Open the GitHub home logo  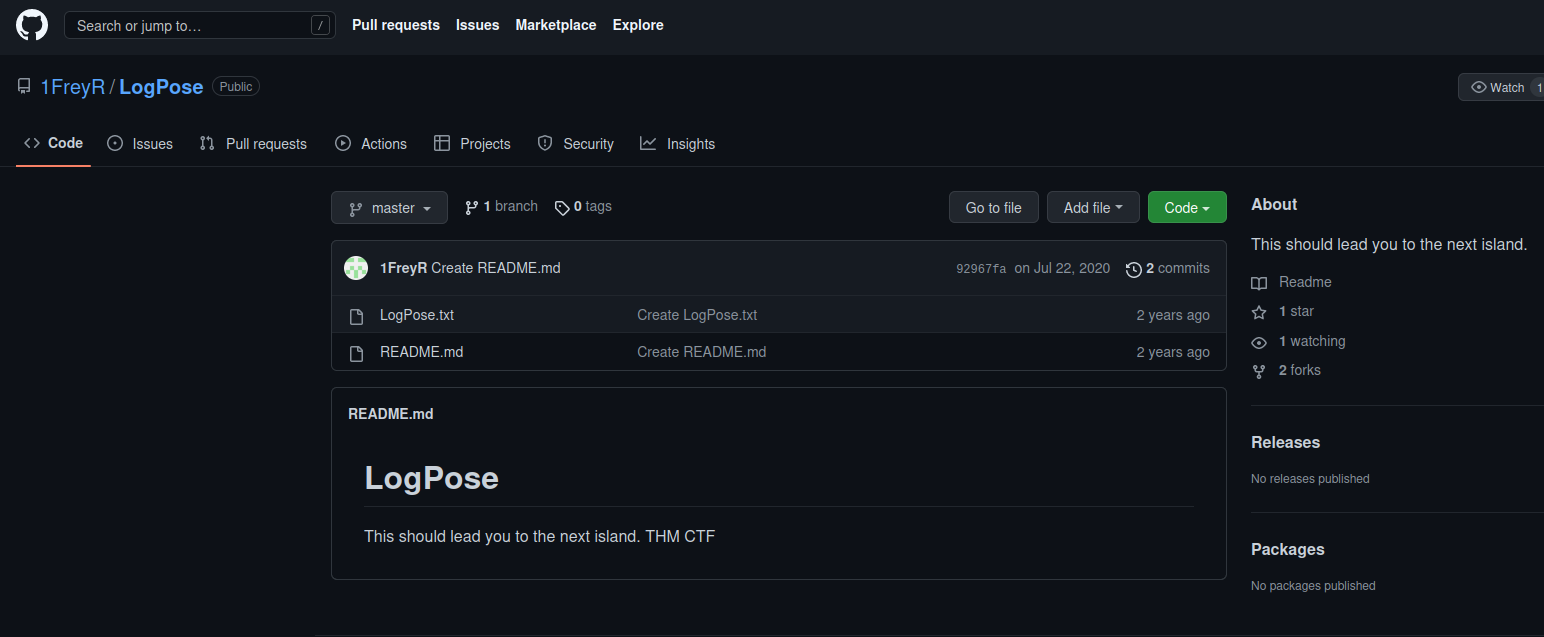tap(32, 25)
